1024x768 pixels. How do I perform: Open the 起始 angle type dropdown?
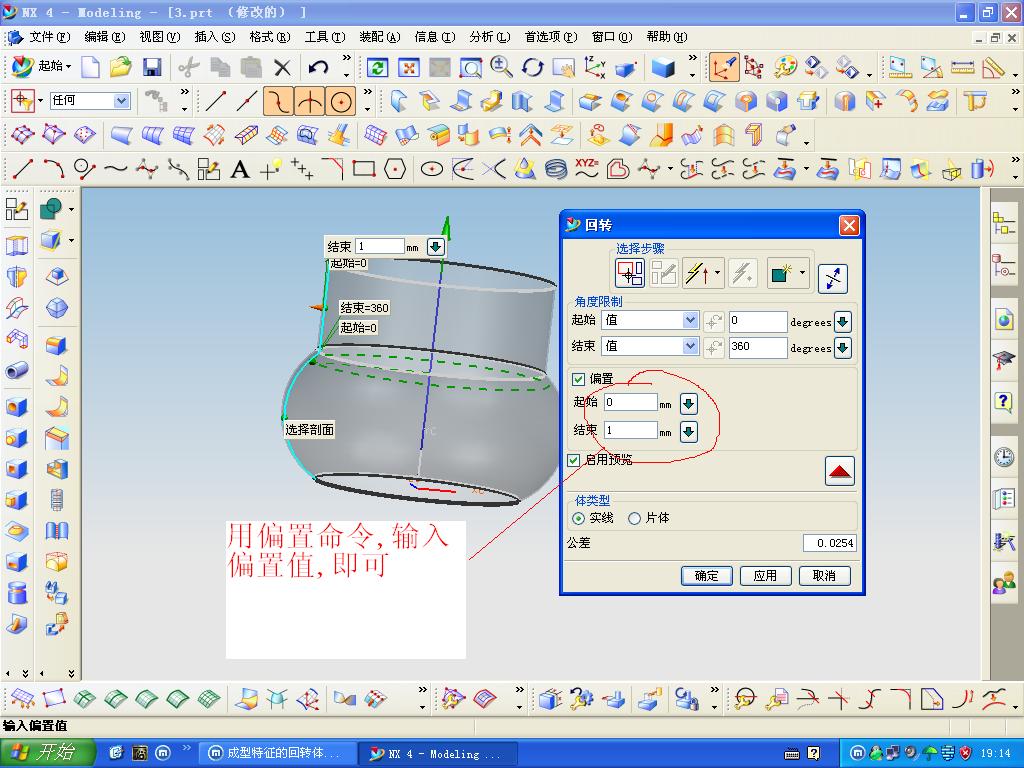[x=690, y=320]
